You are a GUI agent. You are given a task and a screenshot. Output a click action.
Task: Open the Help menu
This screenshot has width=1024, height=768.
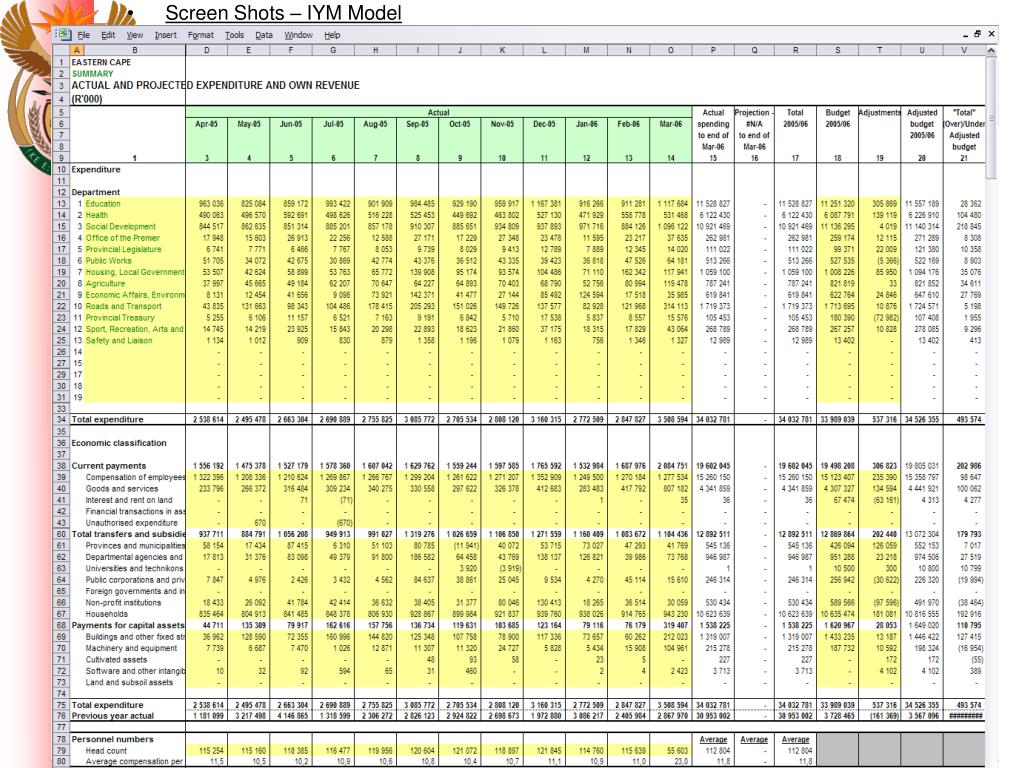pyautogui.click(x=332, y=35)
